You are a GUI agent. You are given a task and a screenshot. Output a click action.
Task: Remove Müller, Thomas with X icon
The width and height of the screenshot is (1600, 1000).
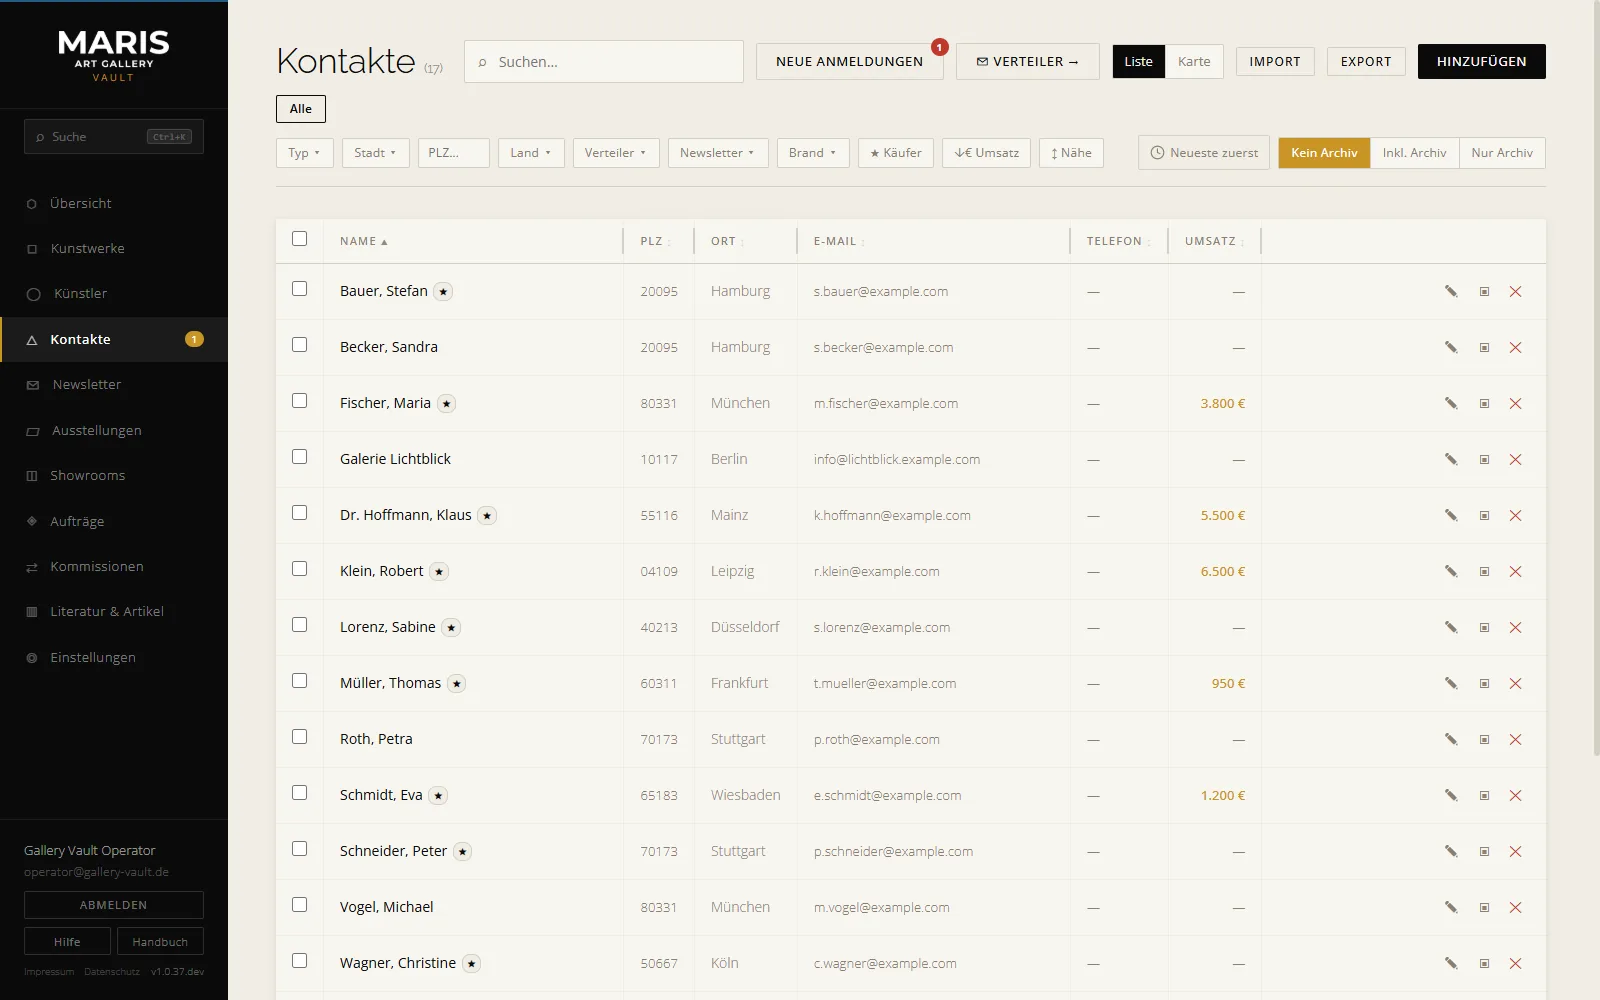tap(1516, 684)
